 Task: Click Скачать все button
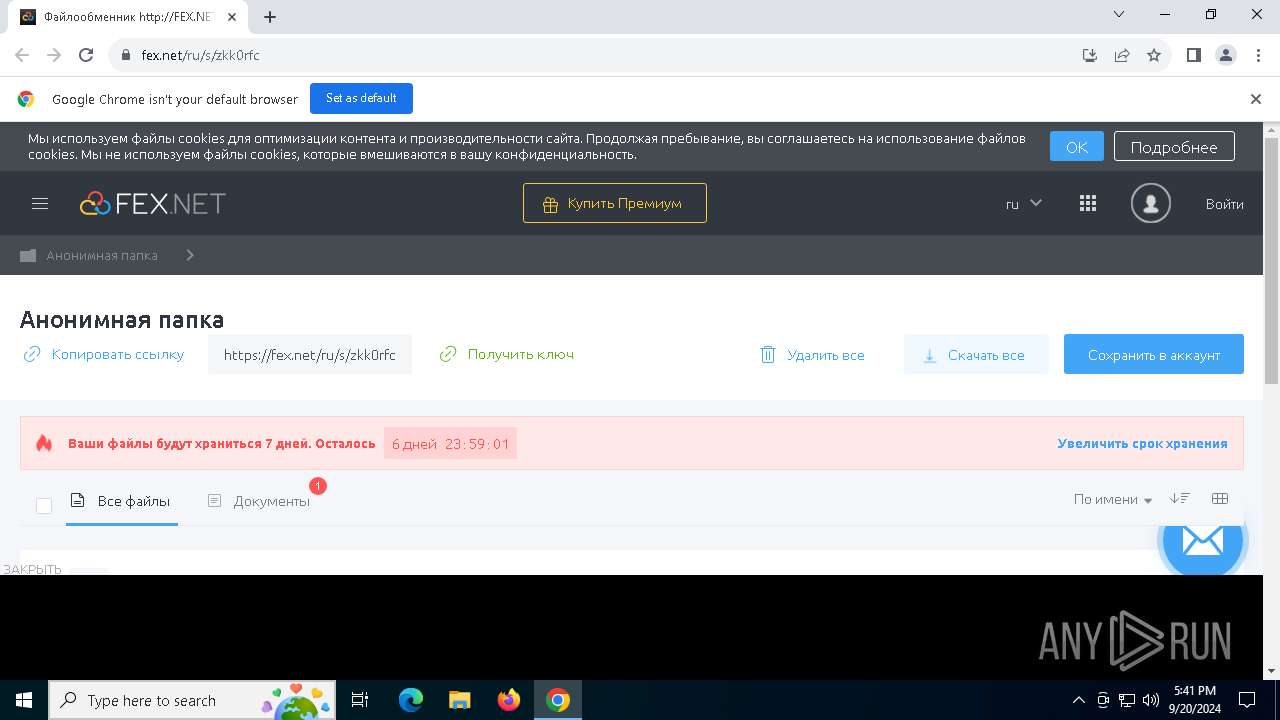point(976,355)
